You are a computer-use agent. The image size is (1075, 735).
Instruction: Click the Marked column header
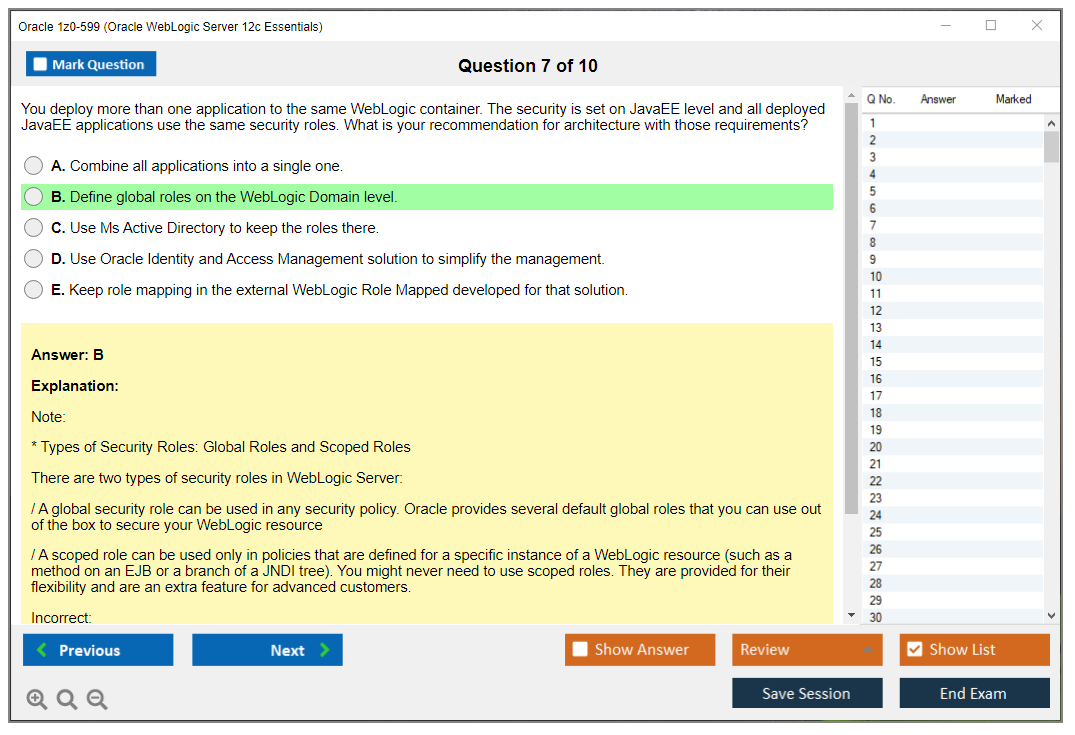tap(1012, 99)
